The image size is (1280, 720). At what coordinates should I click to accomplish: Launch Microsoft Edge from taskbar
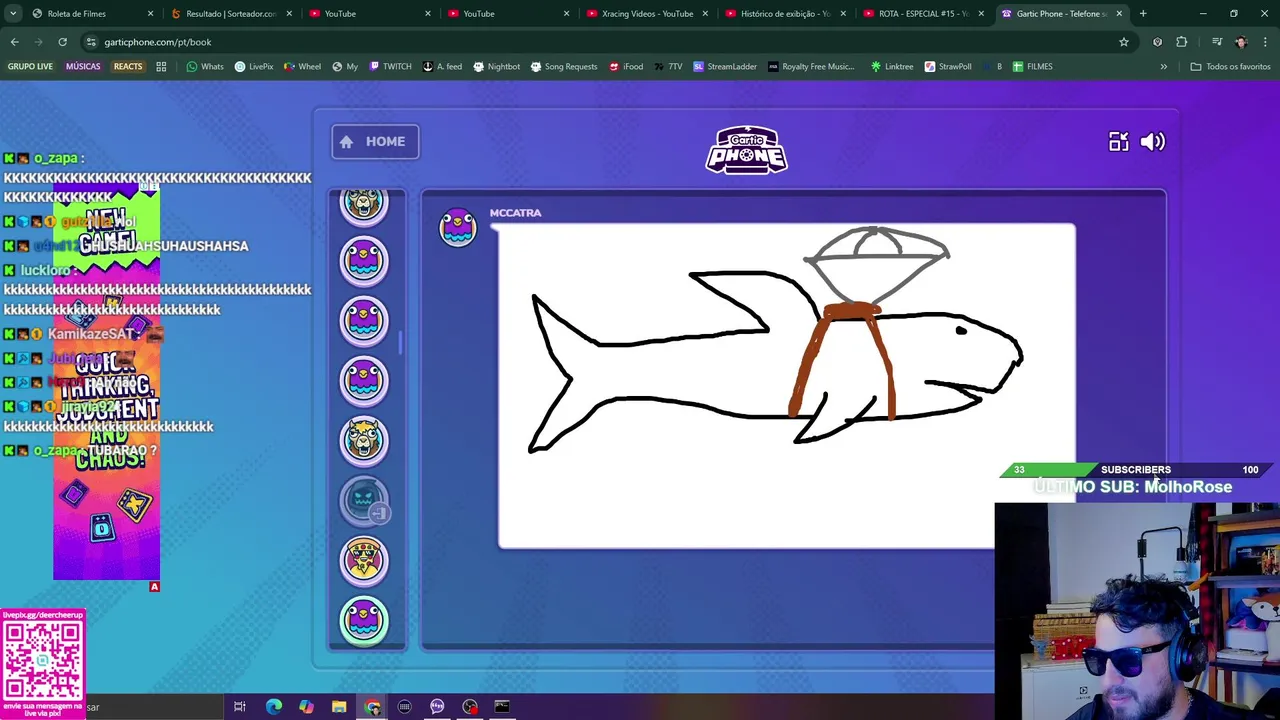click(273, 707)
